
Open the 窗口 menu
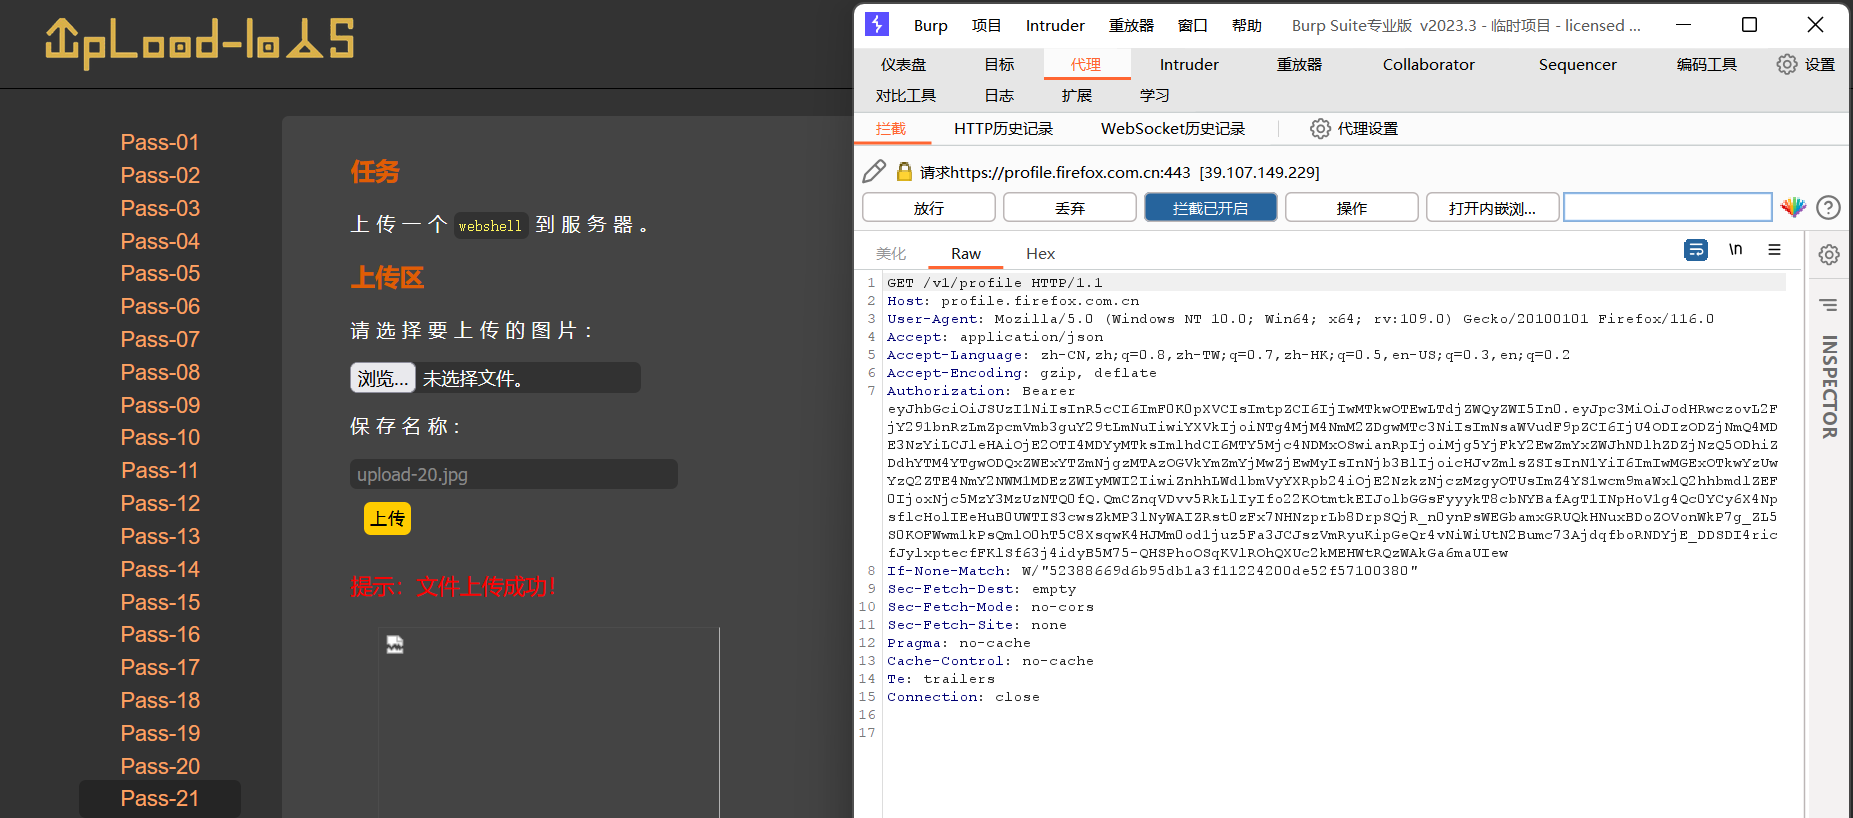[1192, 25]
